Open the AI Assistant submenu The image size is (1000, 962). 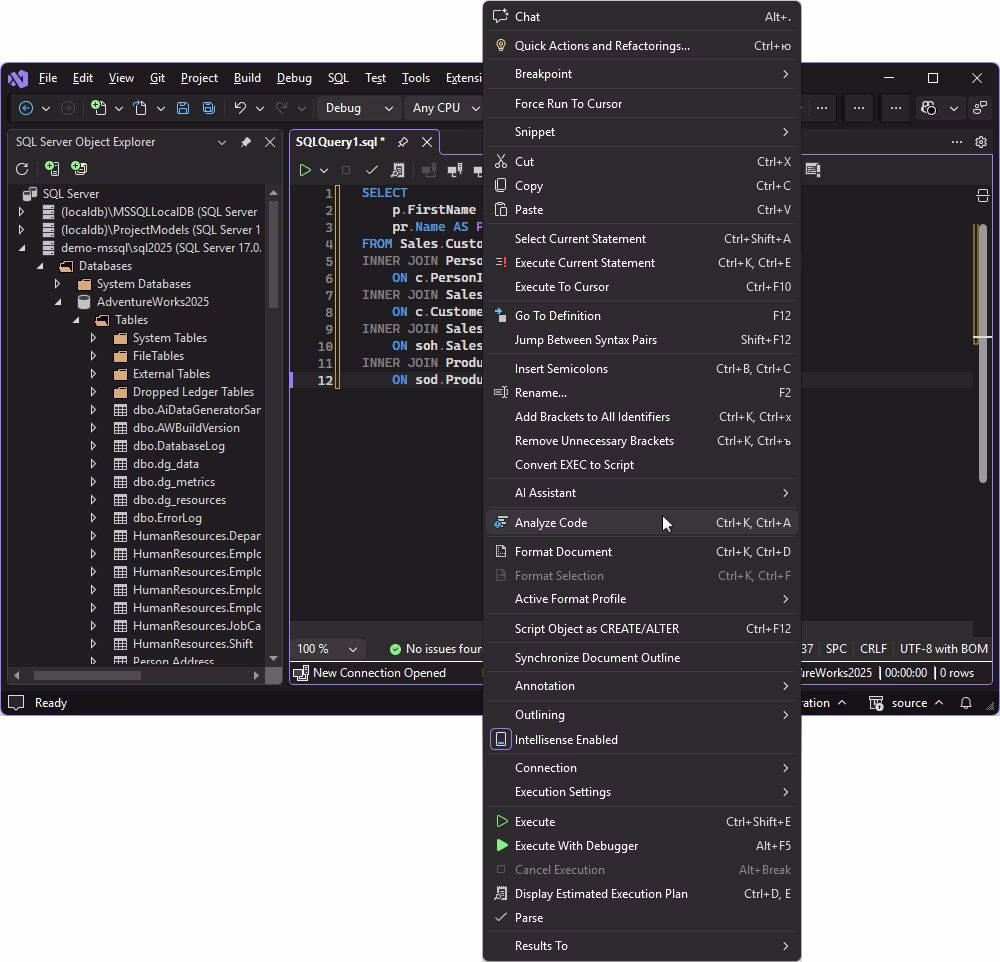(x=642, y=492)
